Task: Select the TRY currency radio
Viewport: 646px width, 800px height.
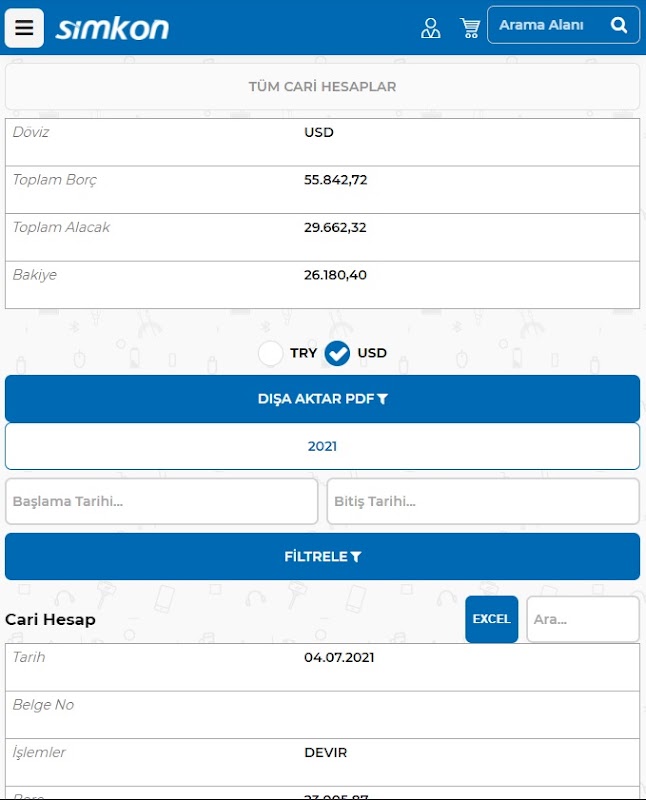Action: 271,353
